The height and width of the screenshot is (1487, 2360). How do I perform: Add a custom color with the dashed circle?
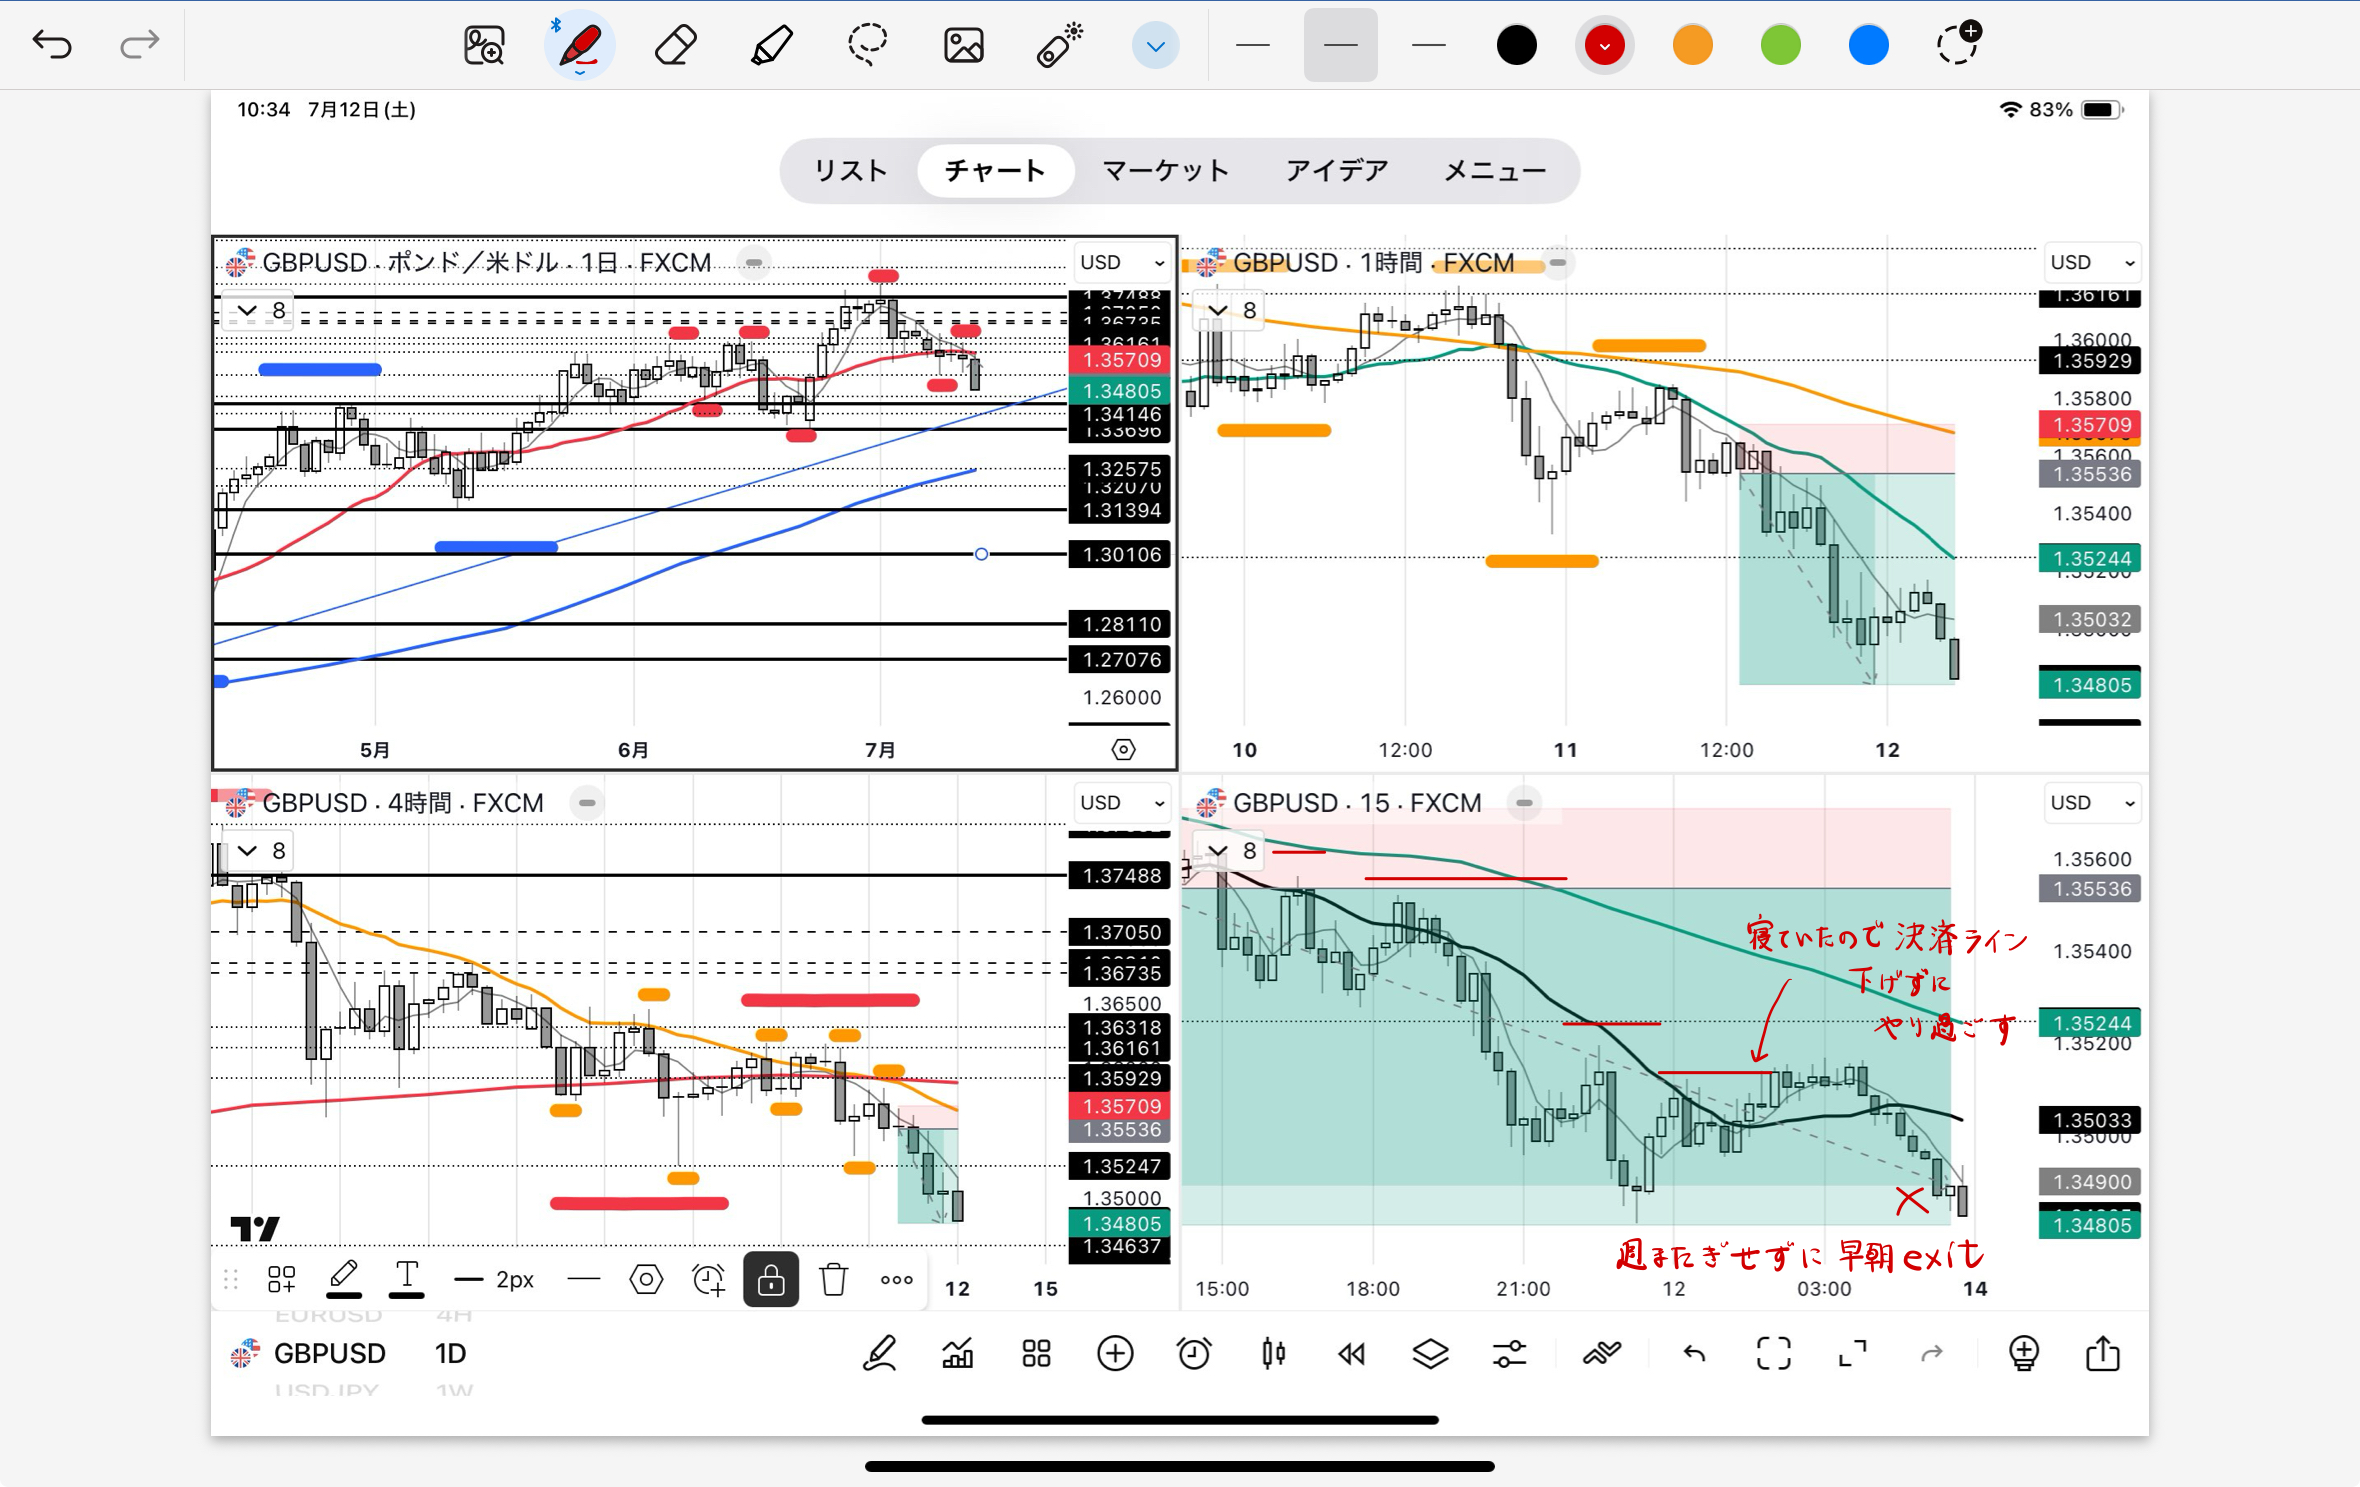point(1957,43)
